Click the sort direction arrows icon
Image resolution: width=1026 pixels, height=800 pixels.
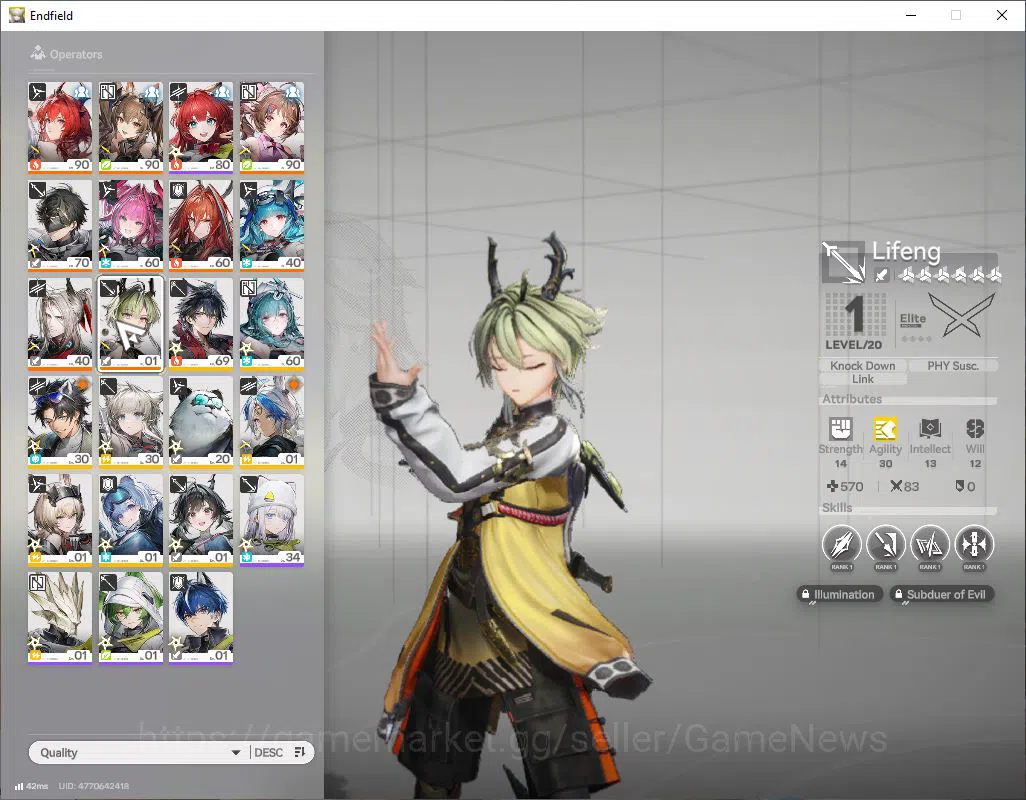[x=300, y=752]
